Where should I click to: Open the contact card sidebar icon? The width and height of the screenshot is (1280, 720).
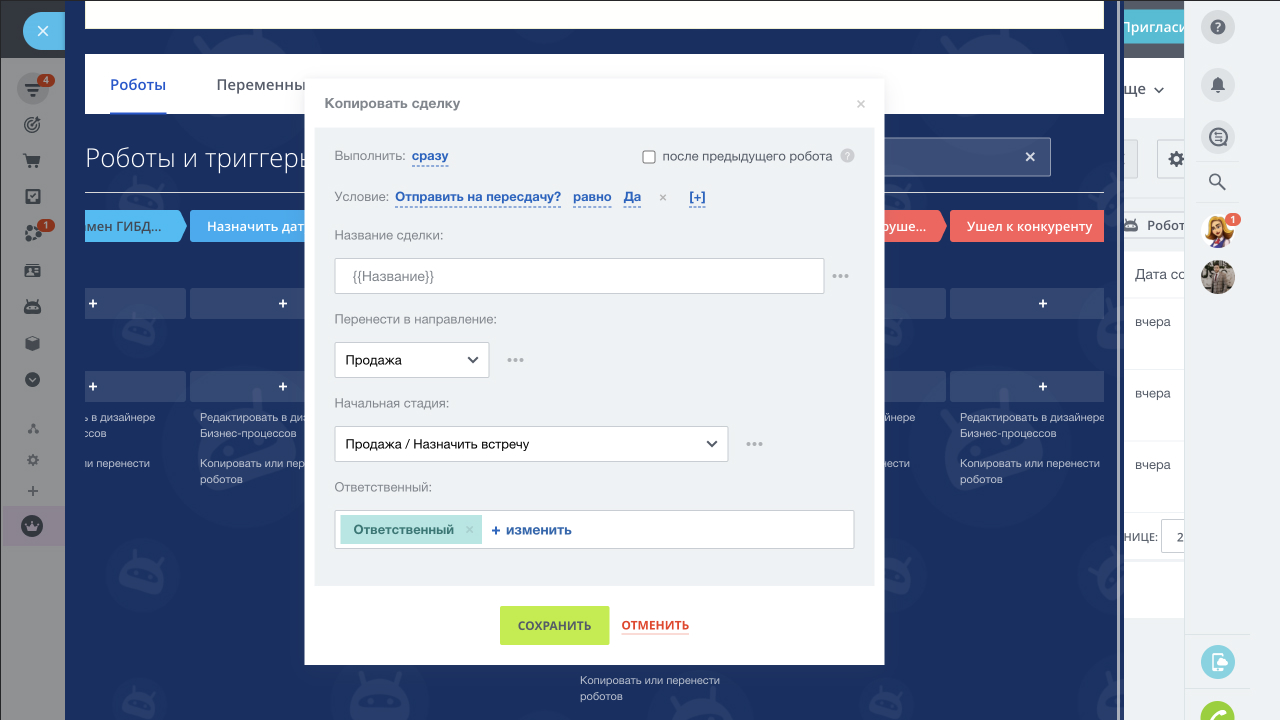coord(32,270)
